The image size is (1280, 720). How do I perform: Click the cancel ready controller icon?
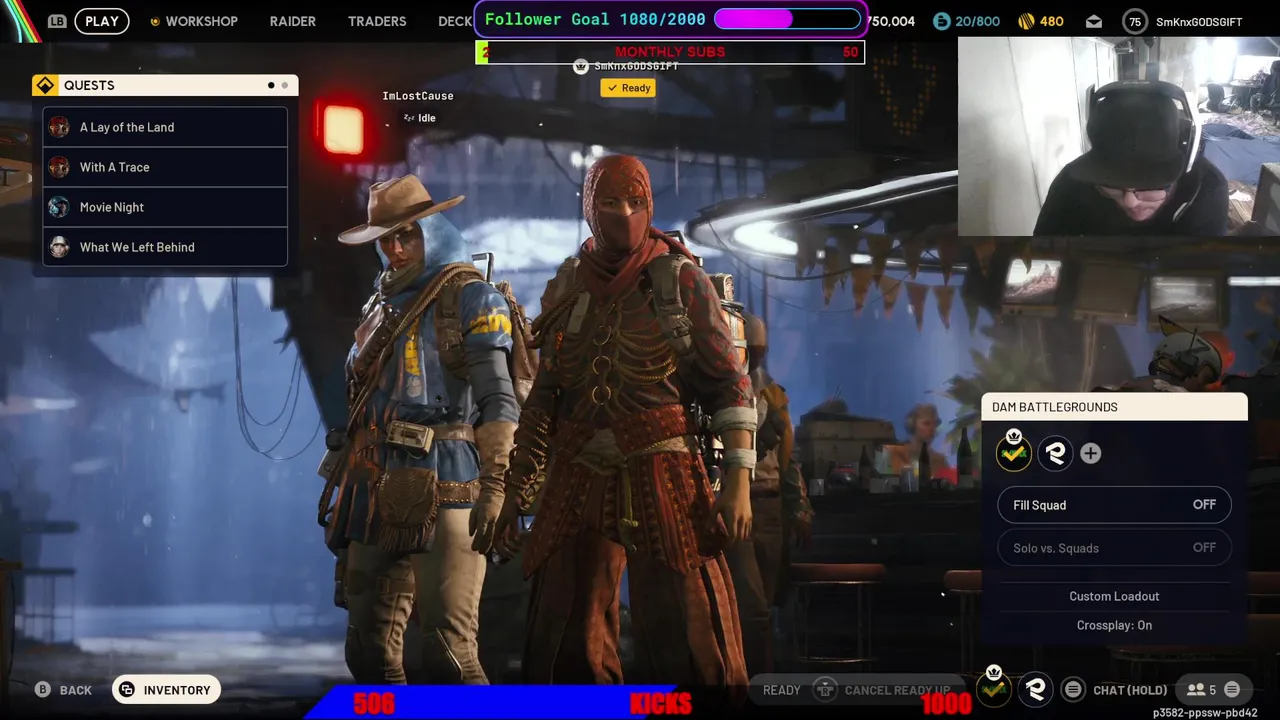pos(825,689)
